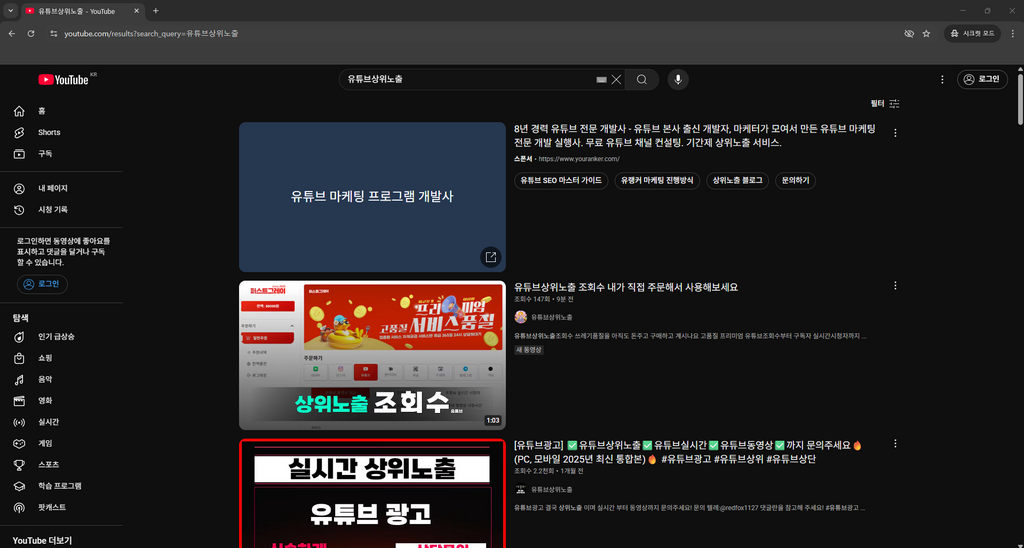Click the sidebar 로그인 sign-in button
The height and width of the screenshot is (548, 1024).
tap(42, 284)
